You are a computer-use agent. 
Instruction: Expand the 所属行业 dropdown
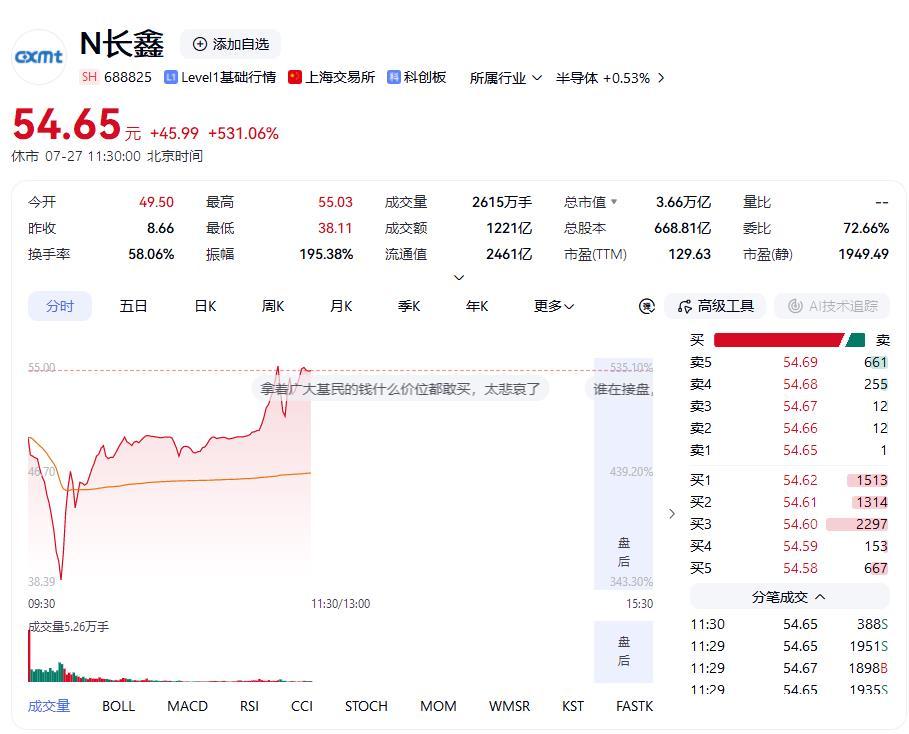coord(506,78)
